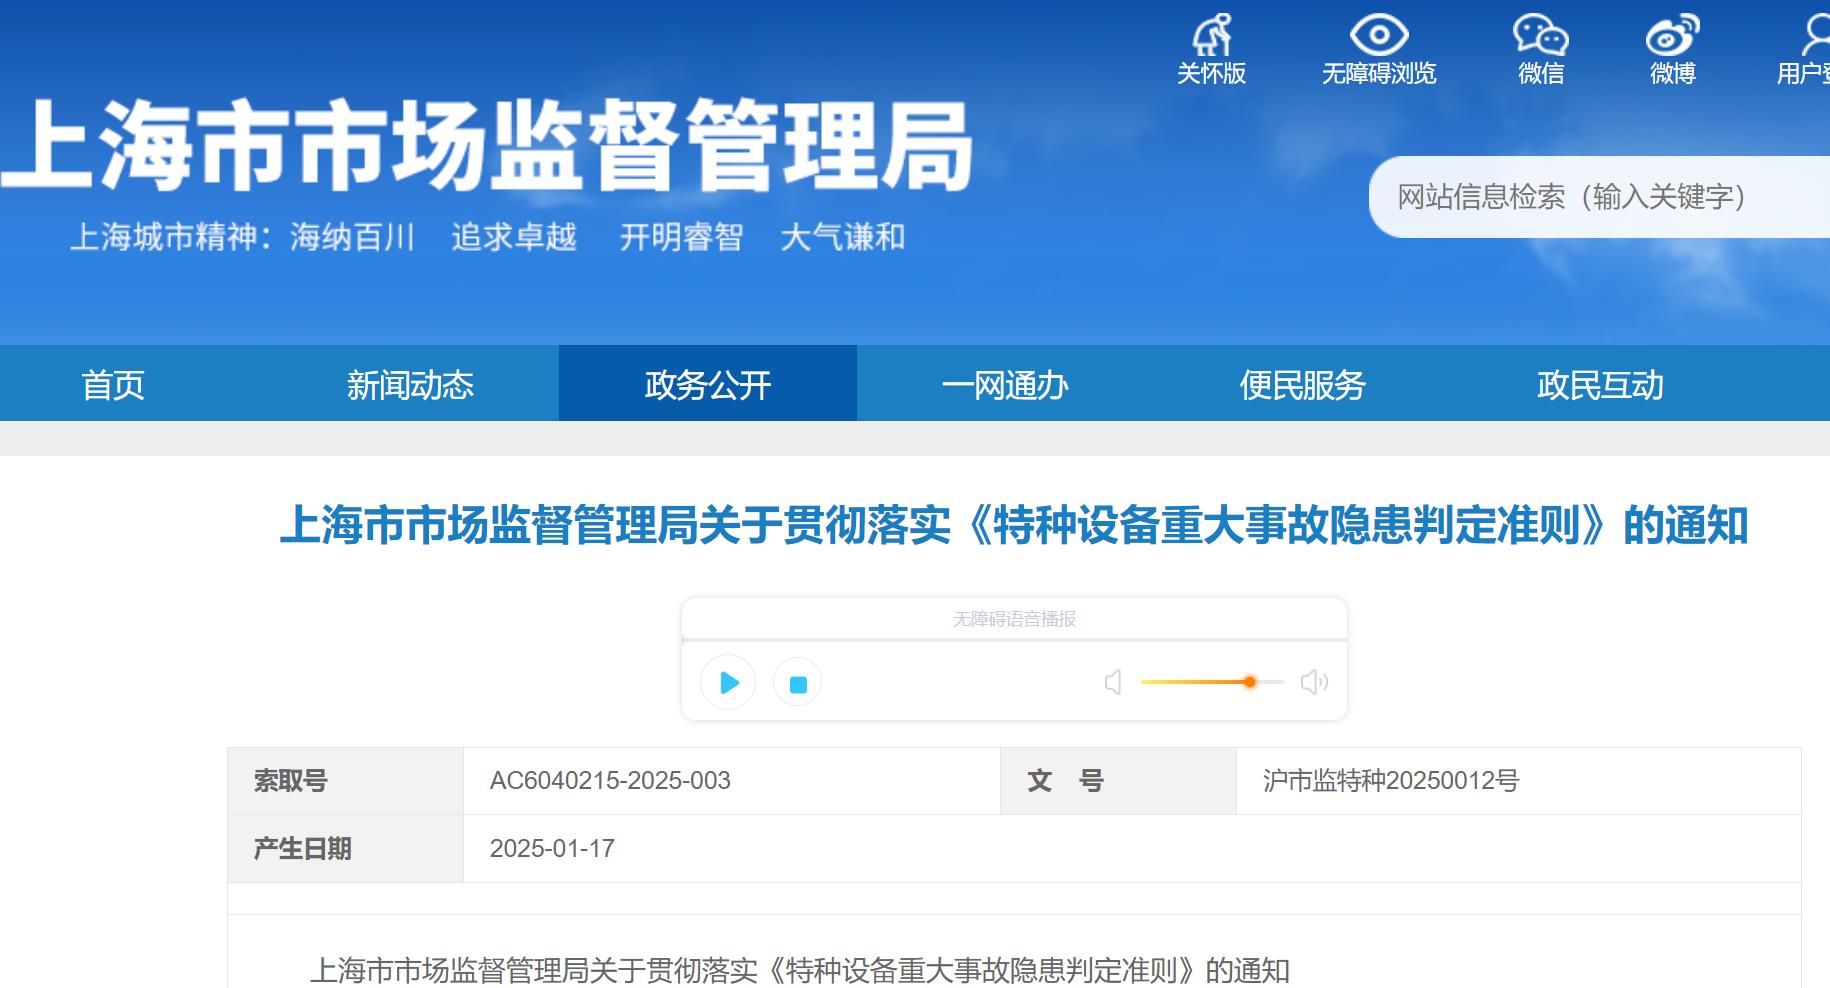Screen dimensions: 1830x988
Task: Click the audio progress bar under 无障碍语音播报
Action: (1014, 639)
